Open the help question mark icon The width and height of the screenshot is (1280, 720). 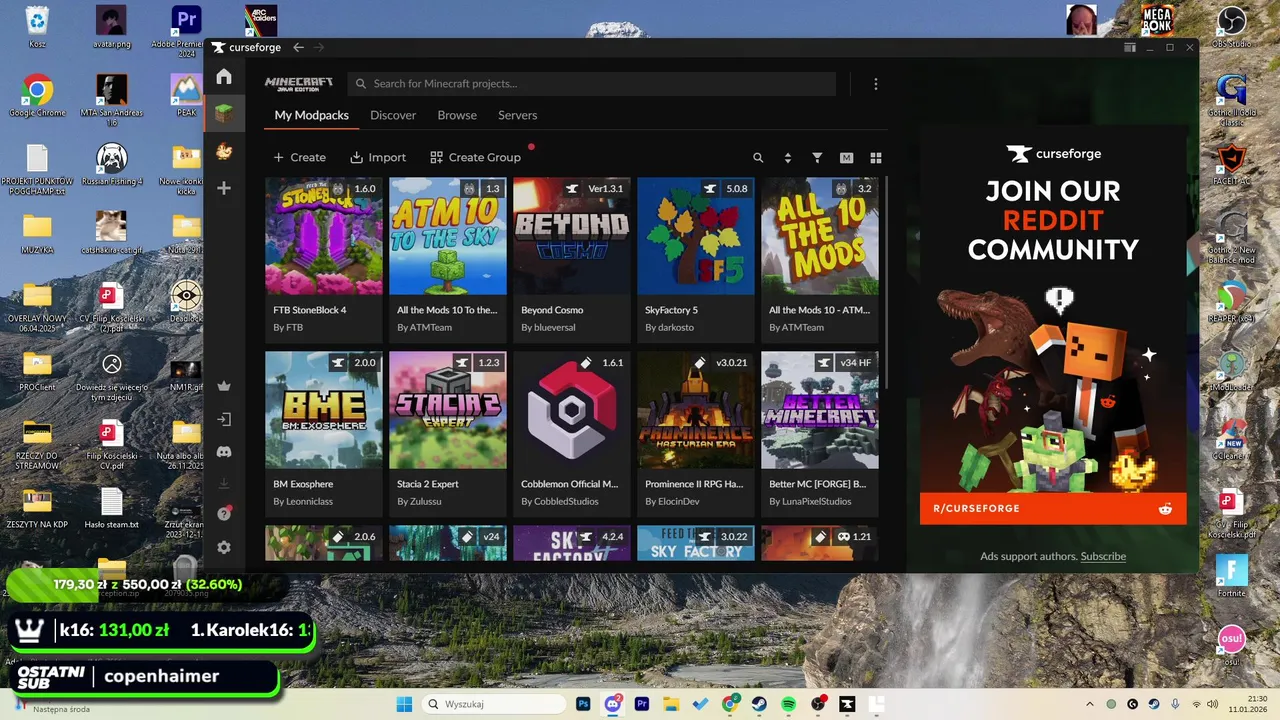(x=224, y=514)
